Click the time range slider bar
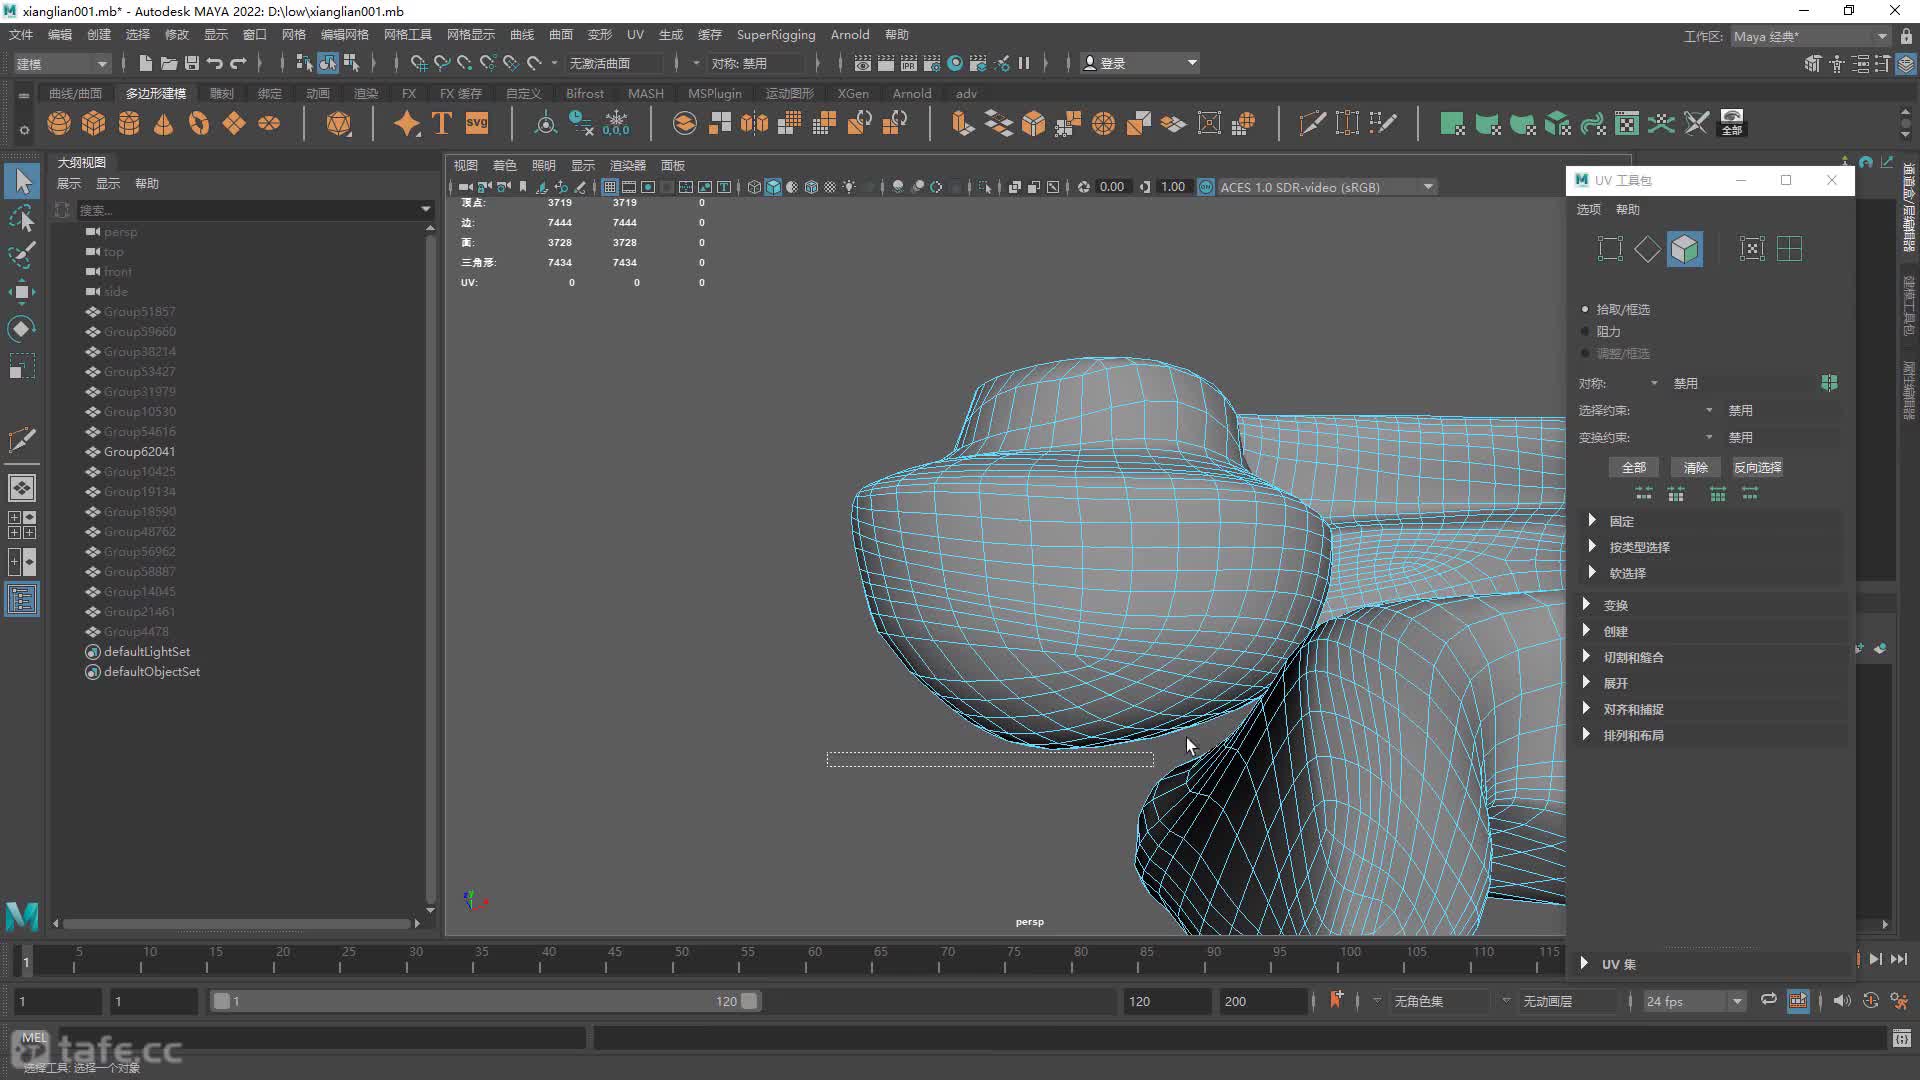Viewport: 1920px width, 1080px height. pos(485,1001)
